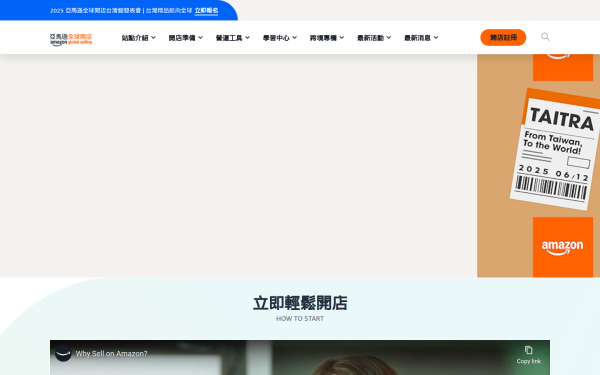Open the 最新消息 menu

(x=421, y=38)
